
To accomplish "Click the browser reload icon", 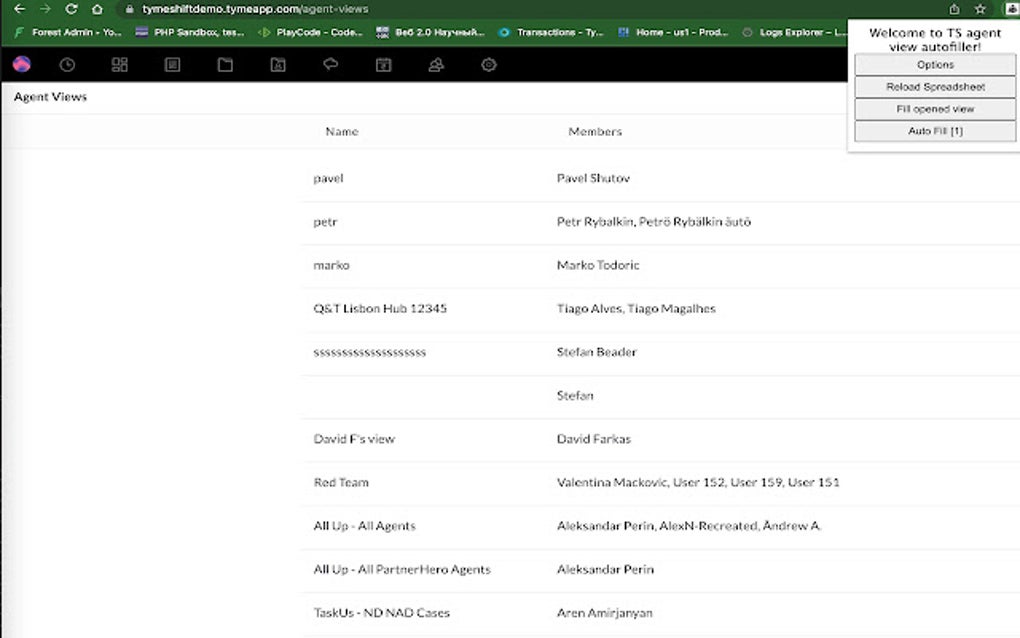I will [x=69, y=8].
